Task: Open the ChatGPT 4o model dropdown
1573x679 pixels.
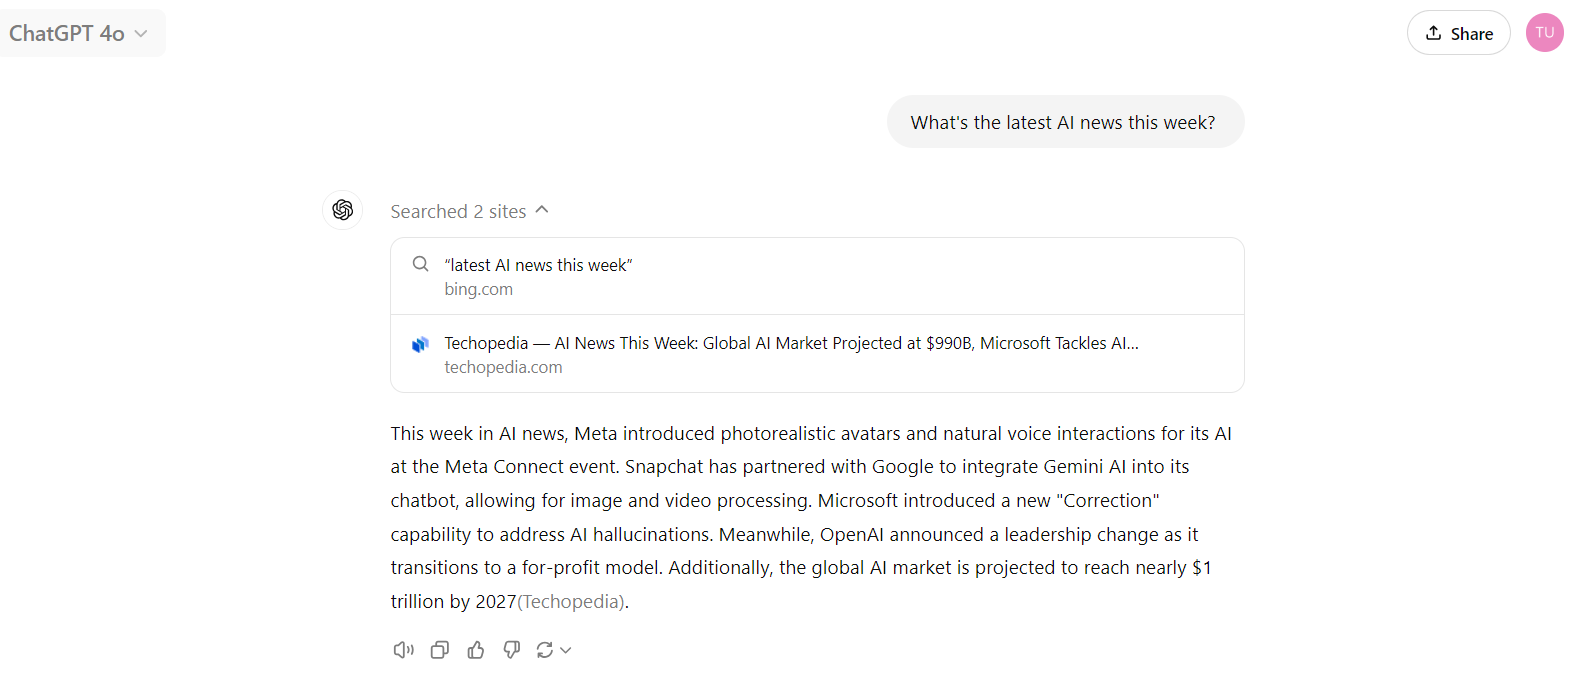Action: [x=80, y=33]
